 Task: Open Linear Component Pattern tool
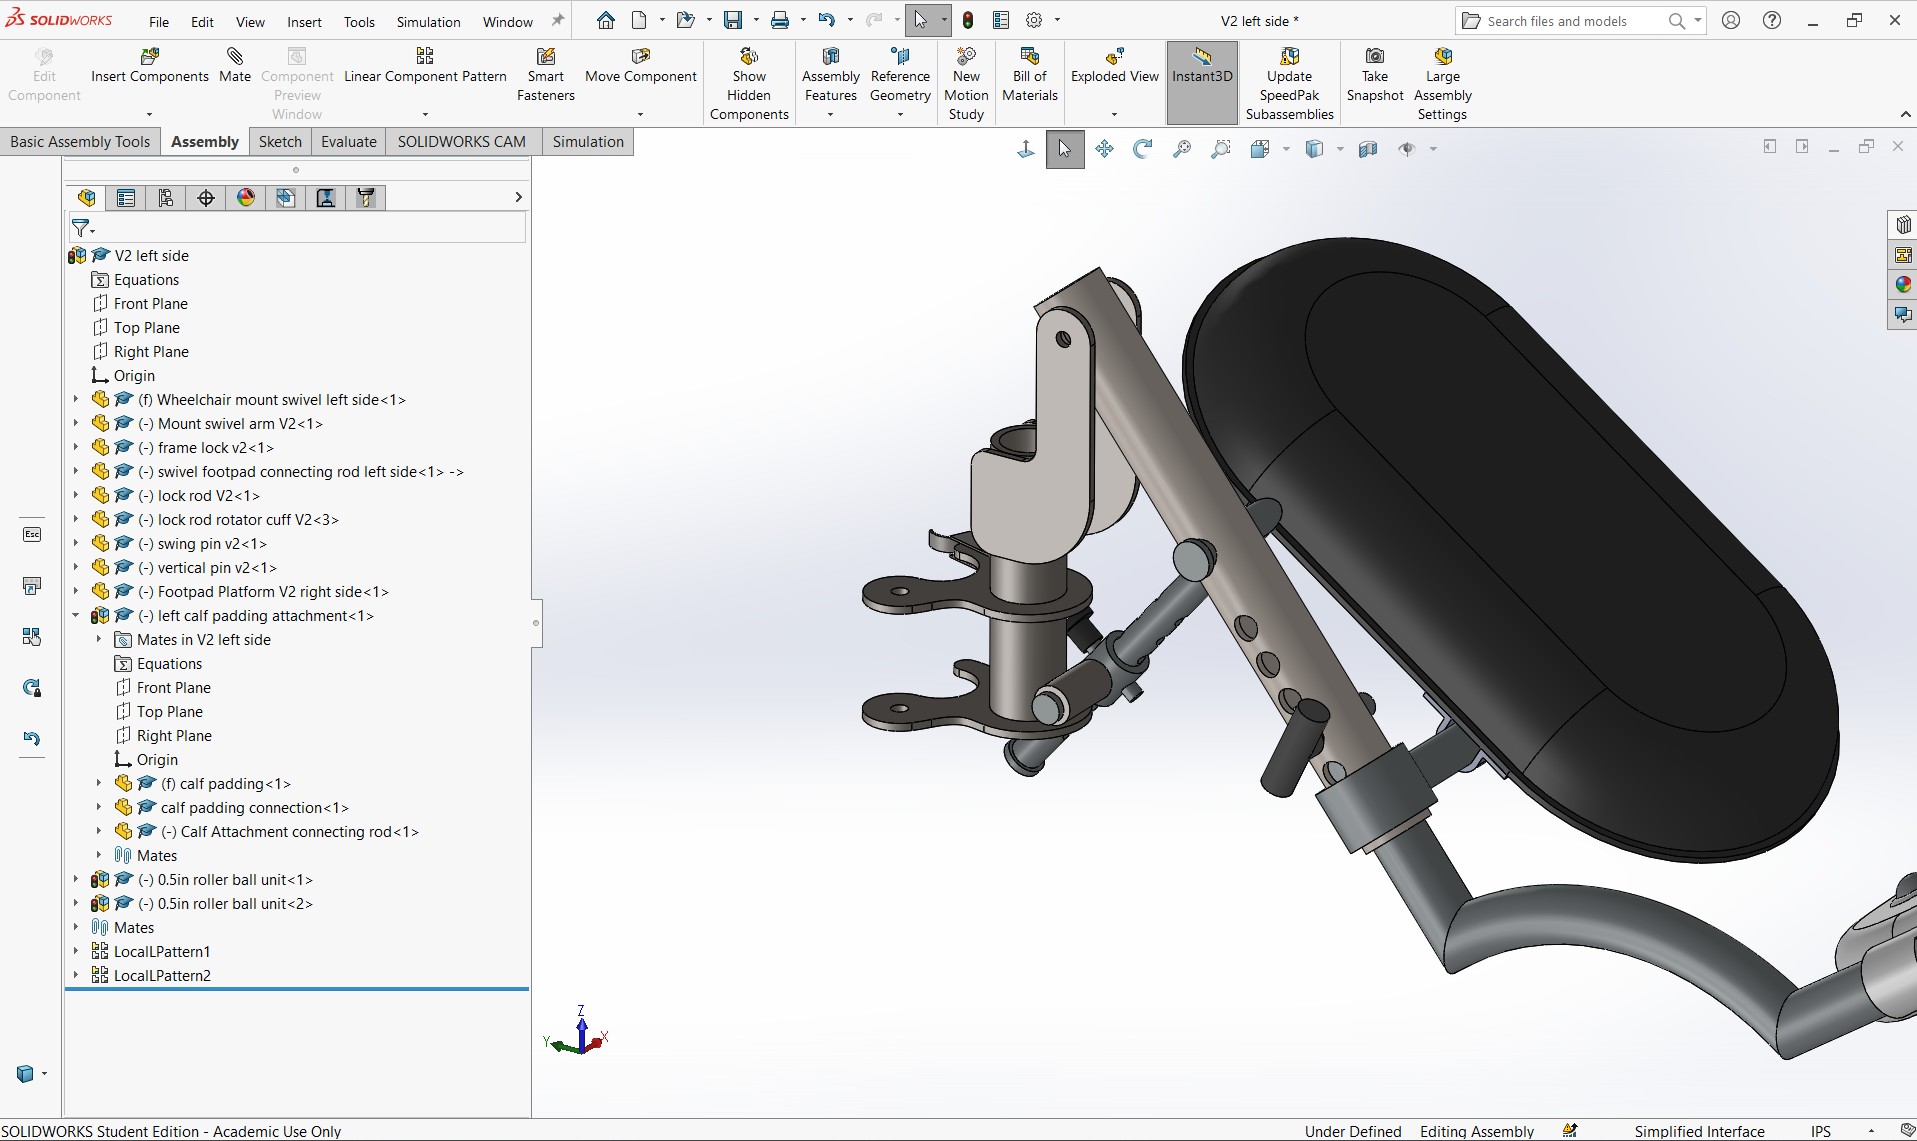coord(425,66)
